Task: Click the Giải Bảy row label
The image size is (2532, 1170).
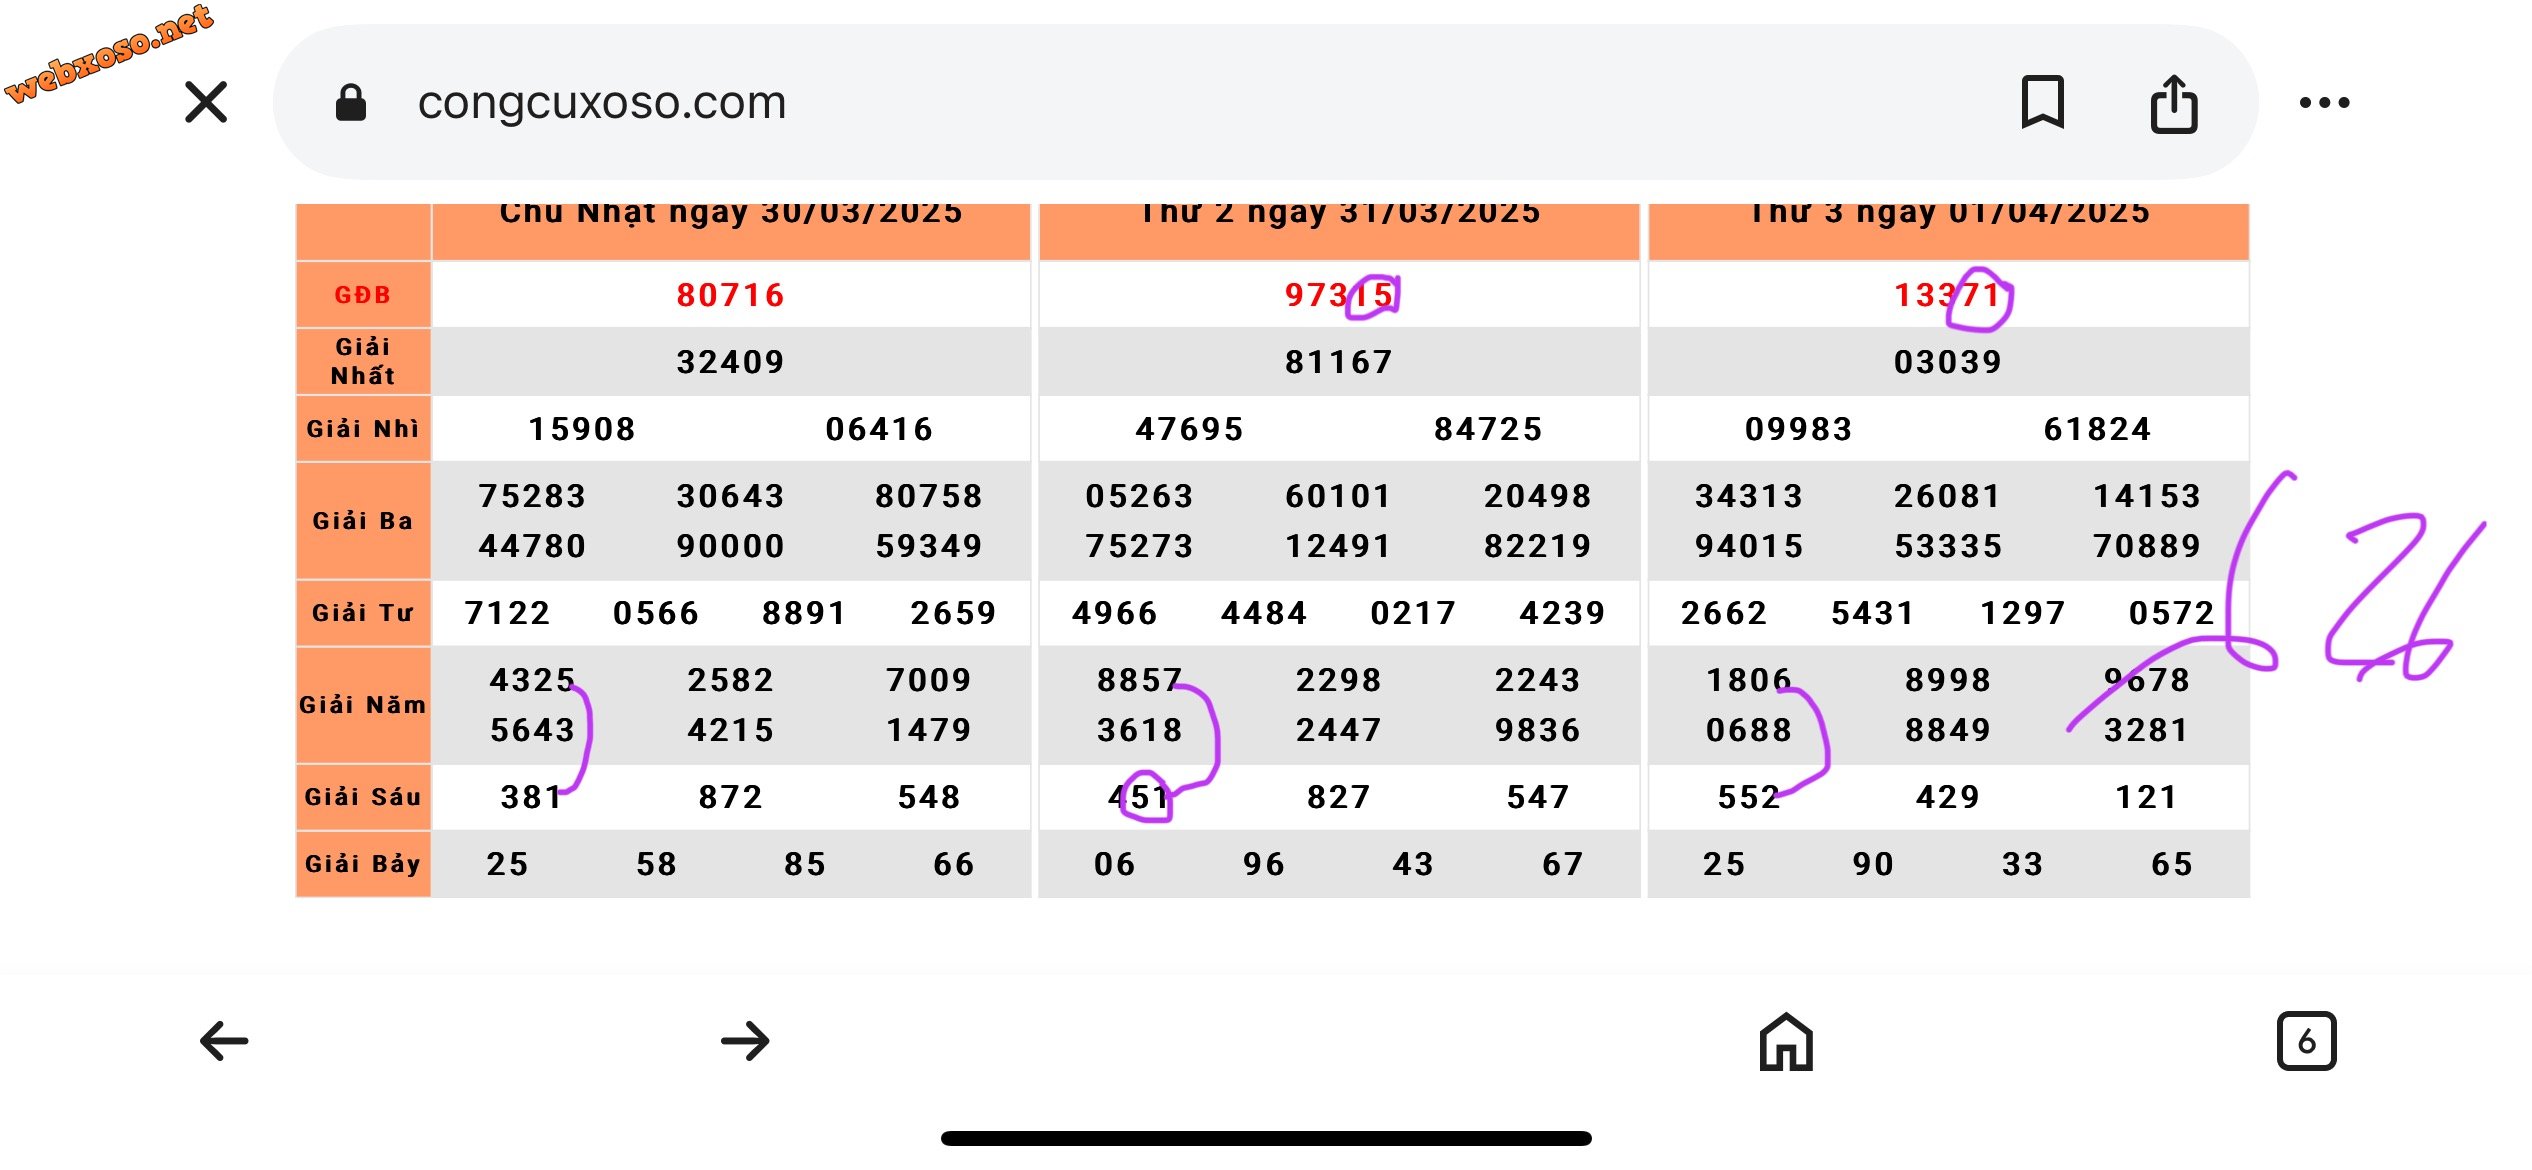Action: coord(363,864)
